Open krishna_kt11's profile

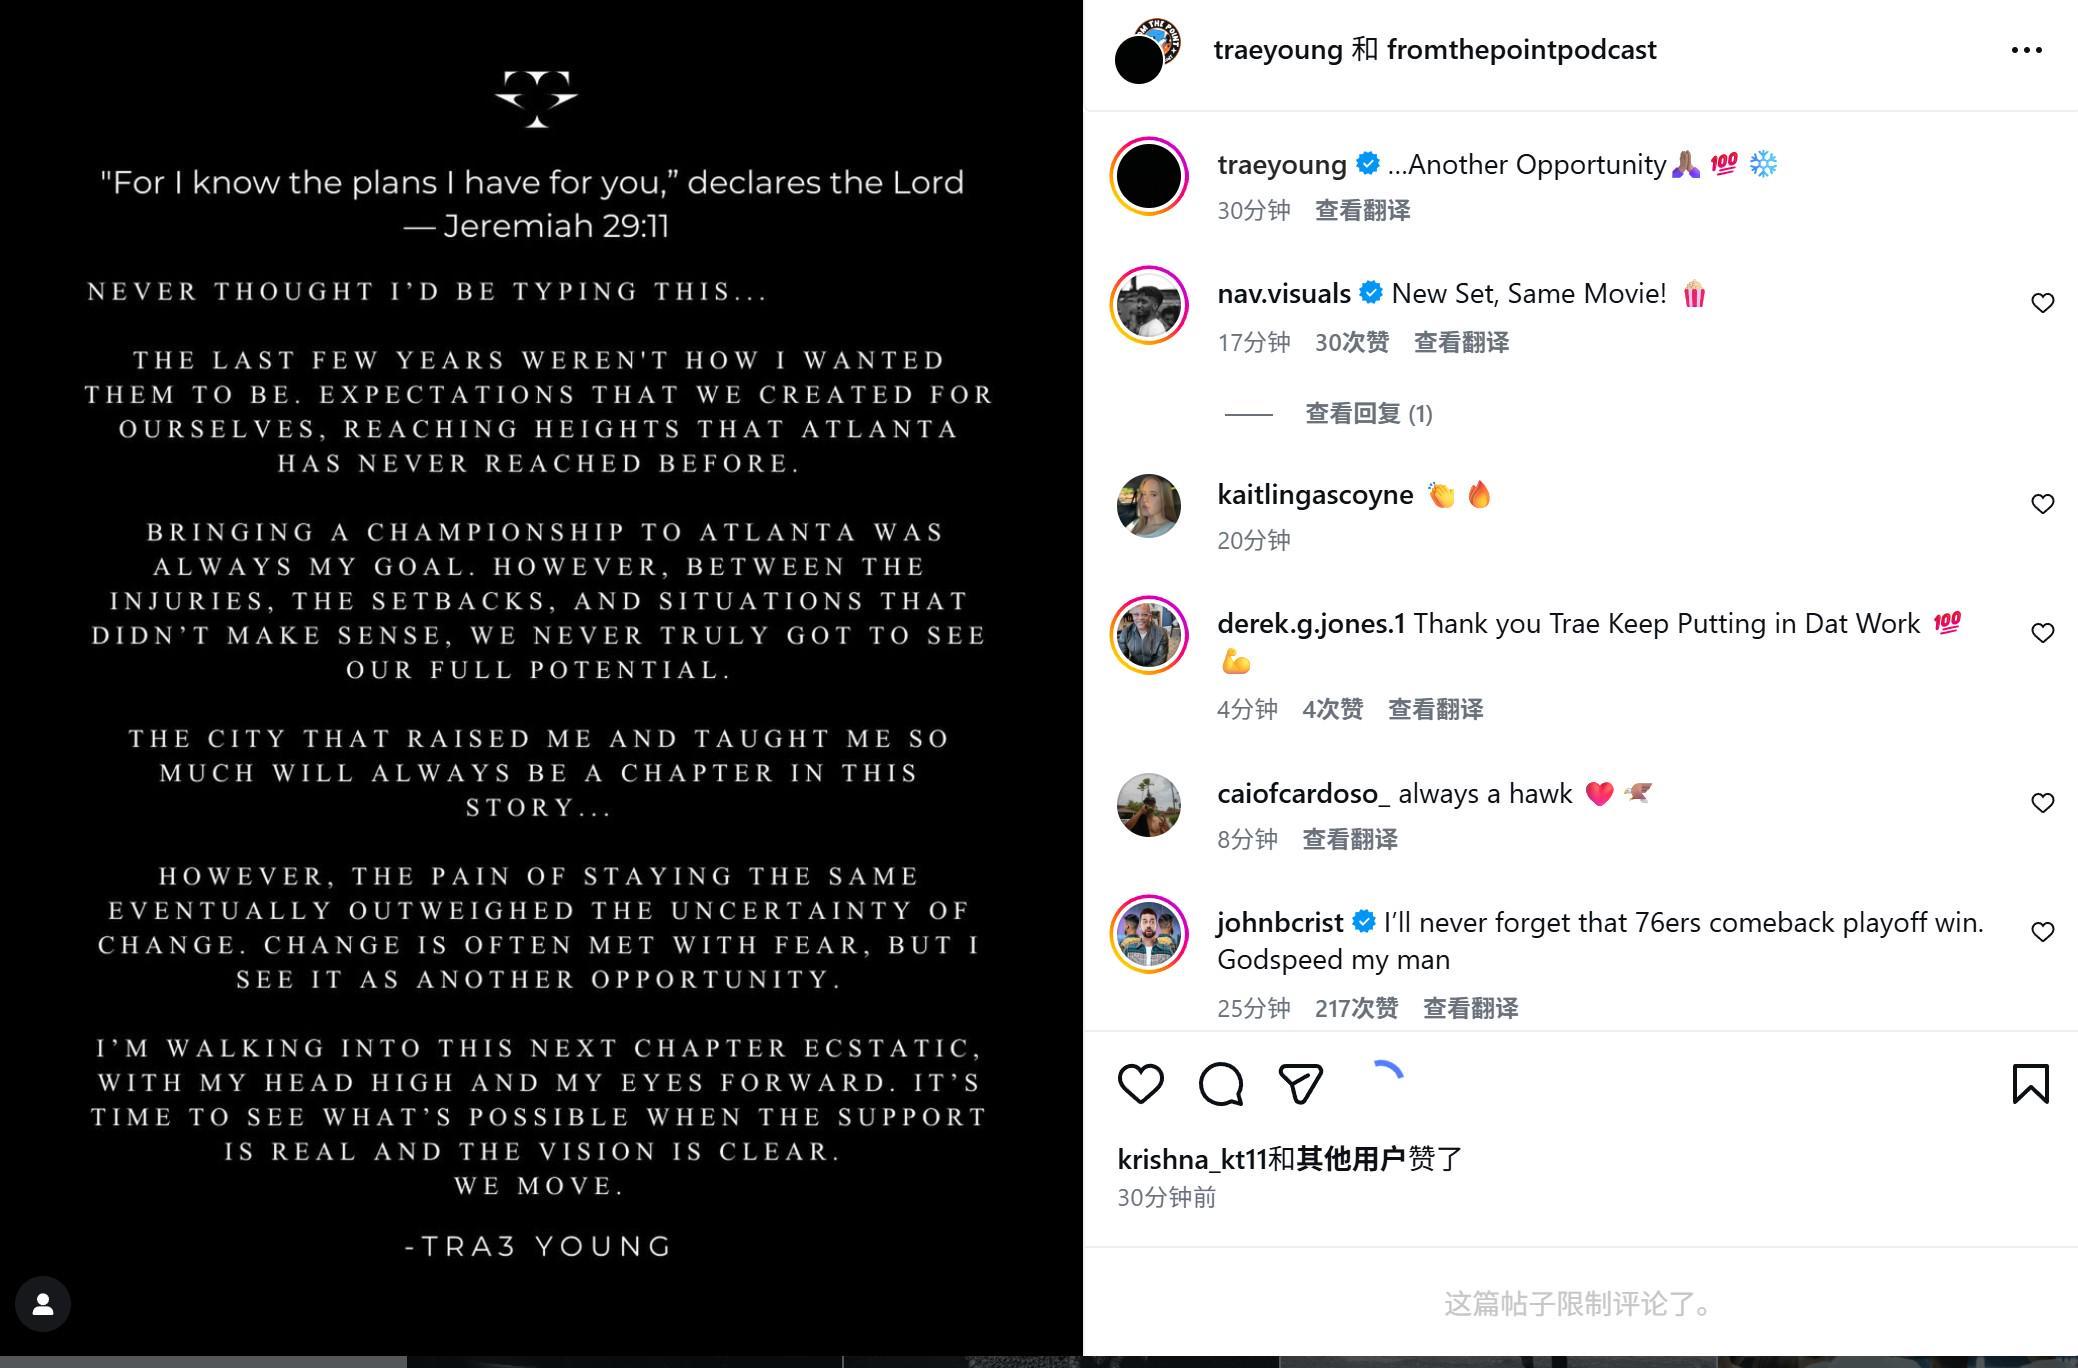(1192, 1159)
